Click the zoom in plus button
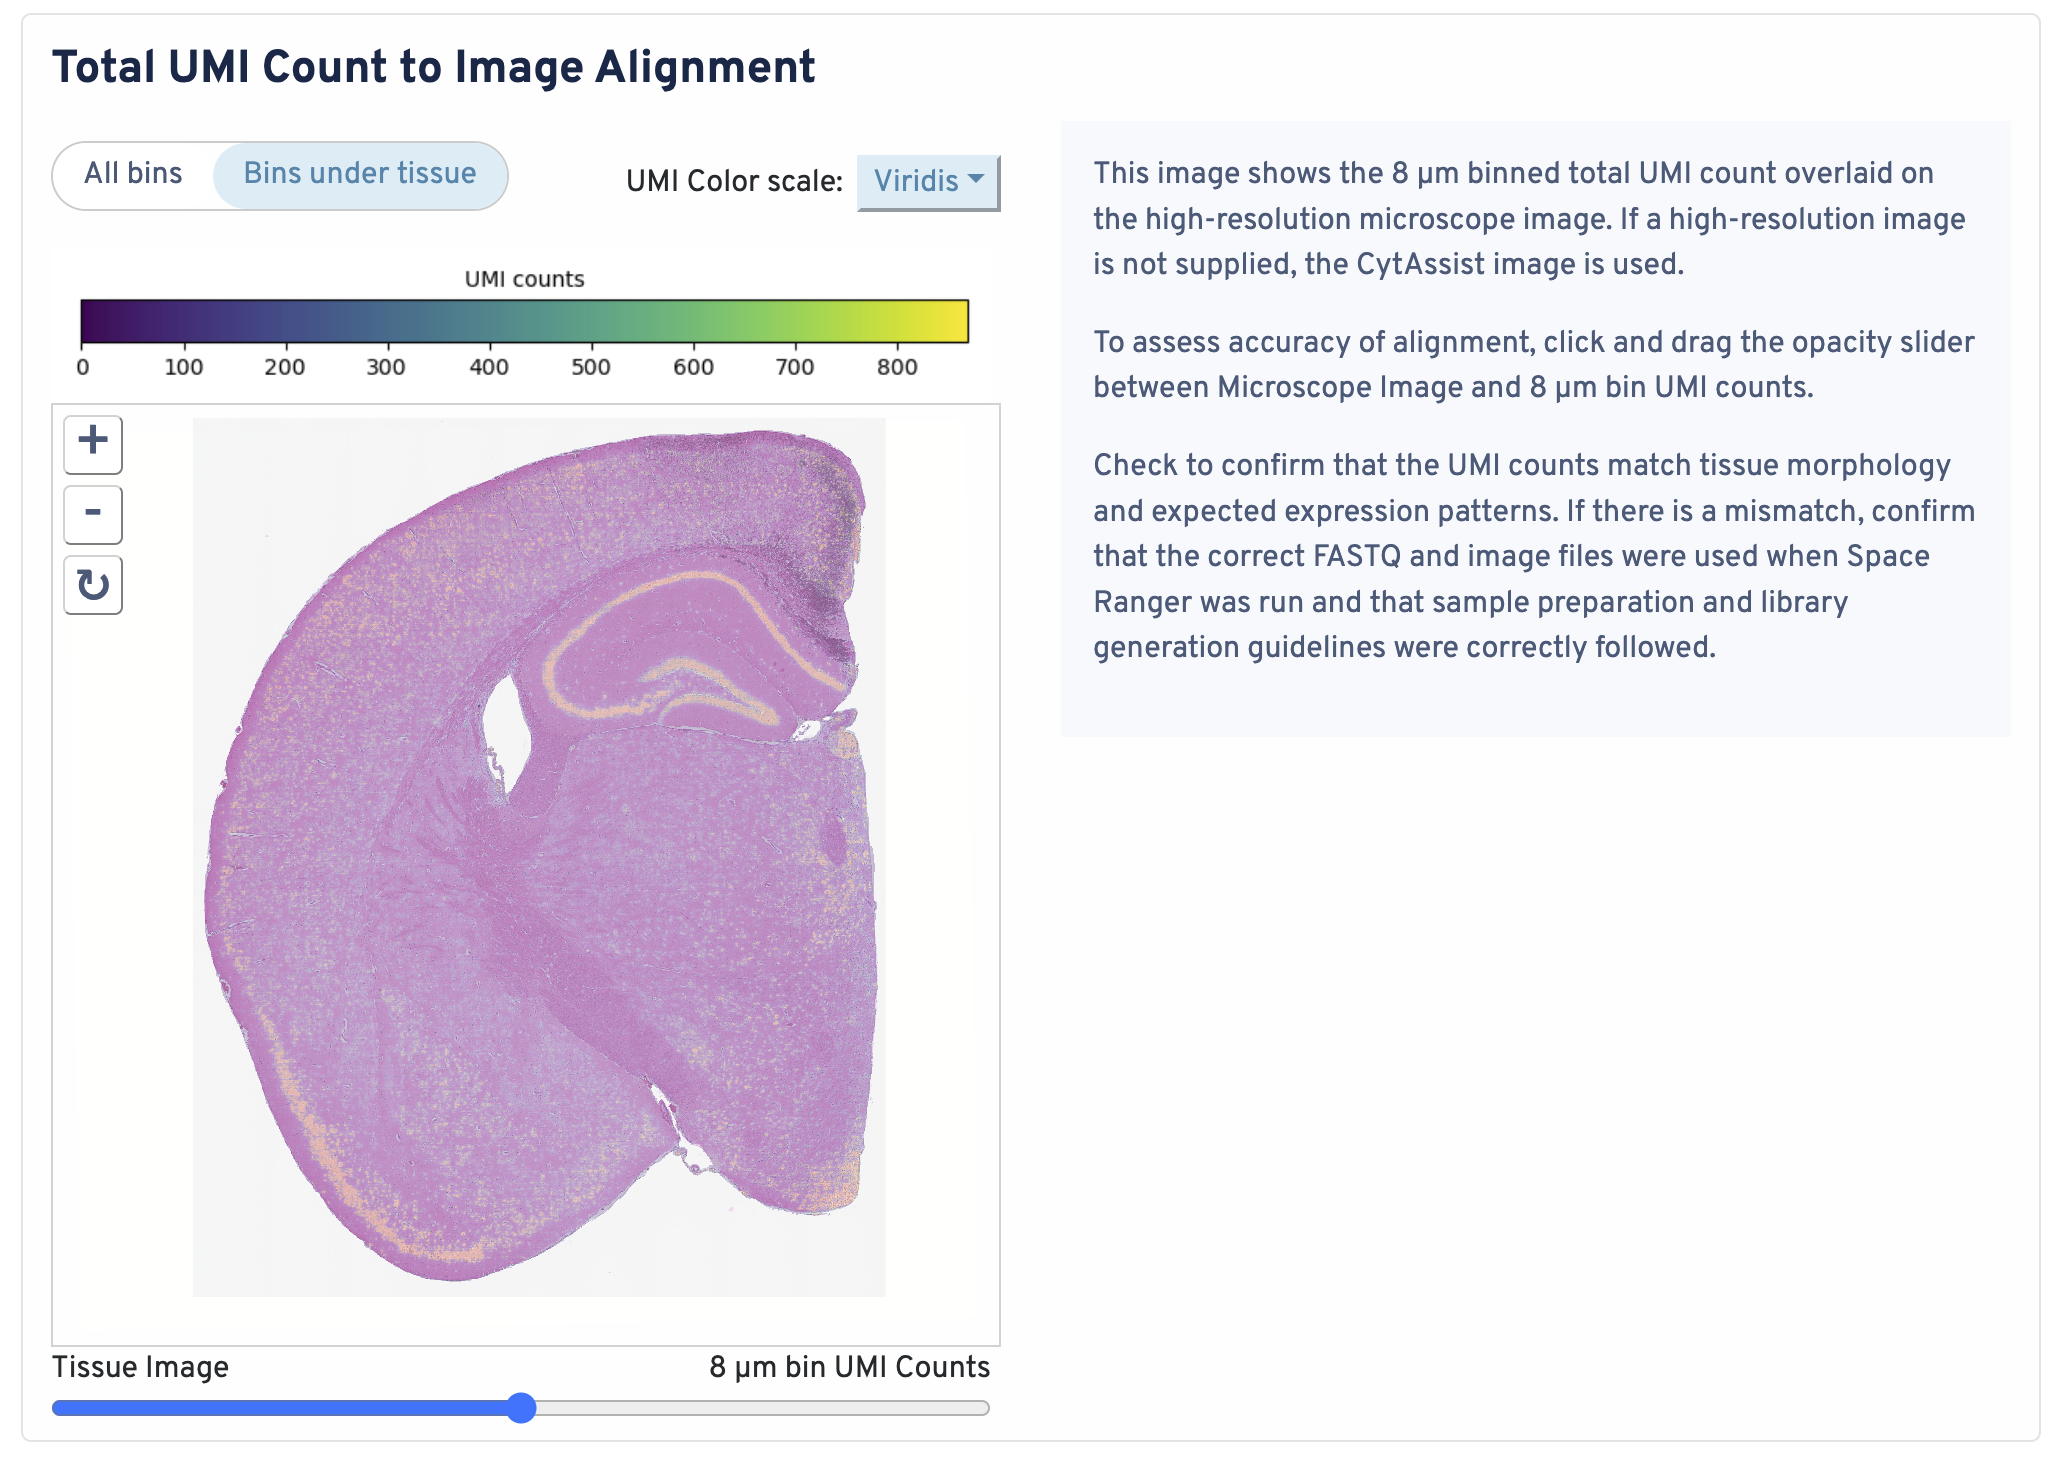Screen dimensions: 2060x1458 pos(93,443)
